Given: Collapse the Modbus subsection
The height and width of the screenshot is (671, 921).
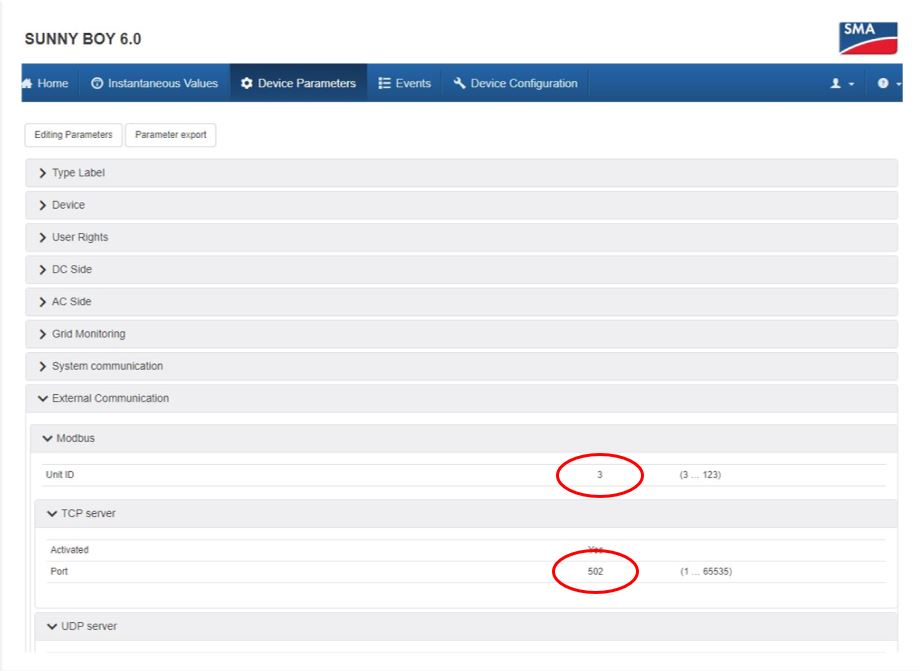Looking at the screenshot, I should click(463, 438).
